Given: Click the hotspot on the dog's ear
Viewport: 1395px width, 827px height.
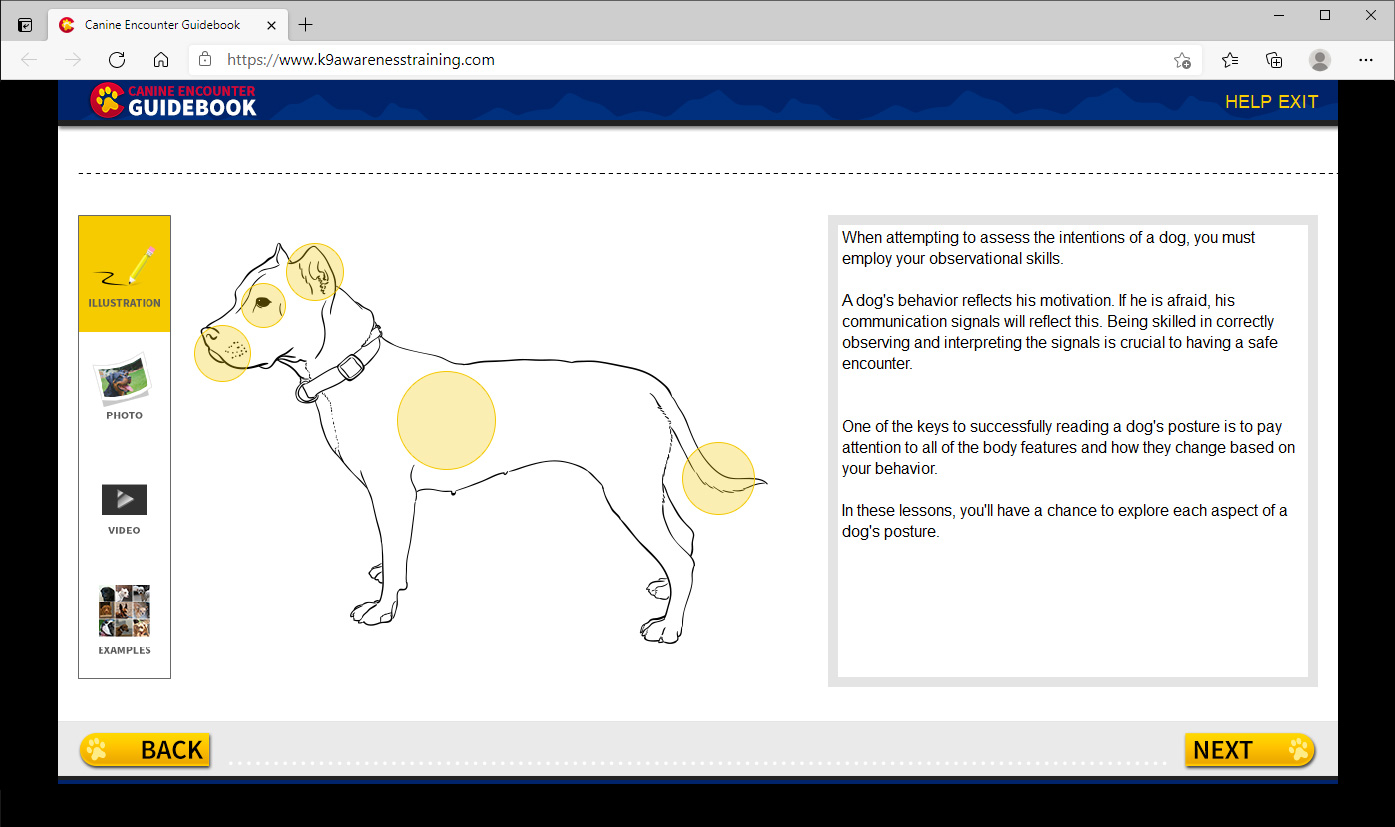Looking at the screenshot, I should pyautogui.click(x=315, y=272).
